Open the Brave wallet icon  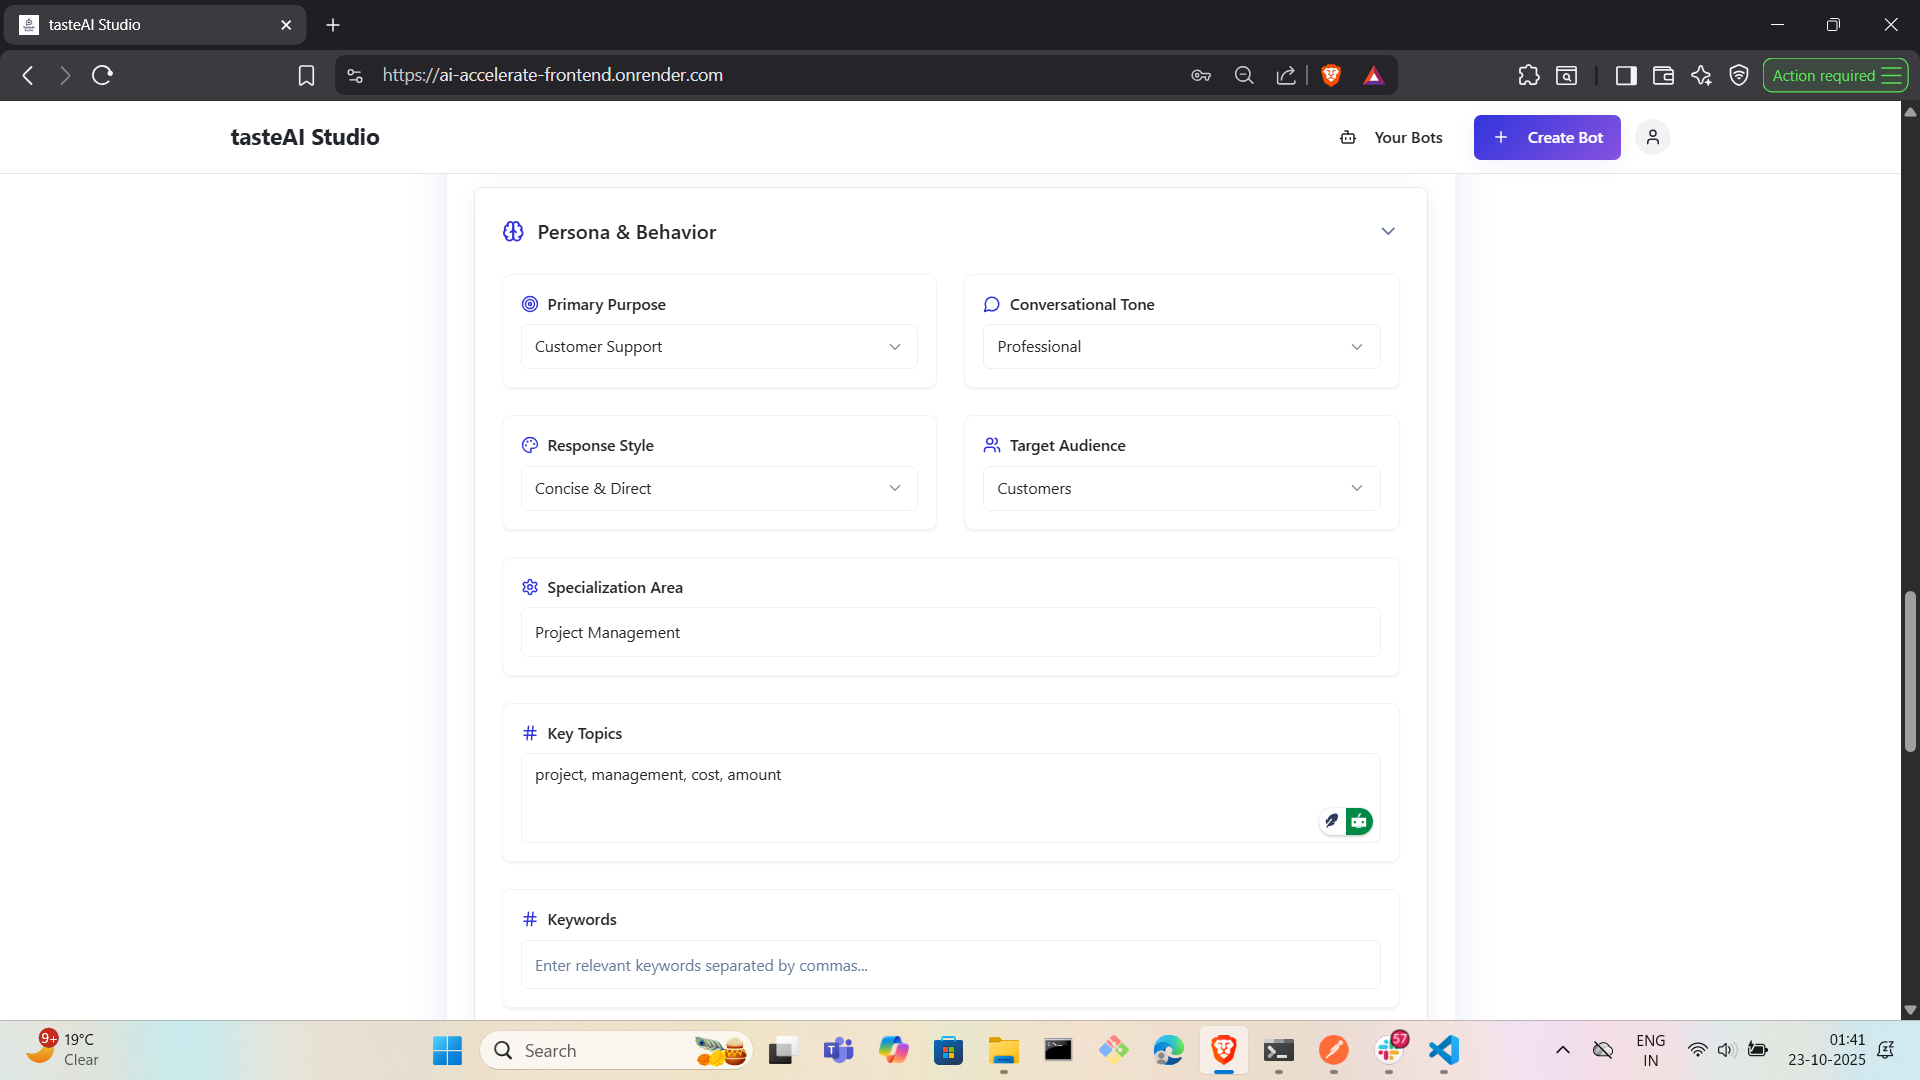click(x=1663, y=75)
